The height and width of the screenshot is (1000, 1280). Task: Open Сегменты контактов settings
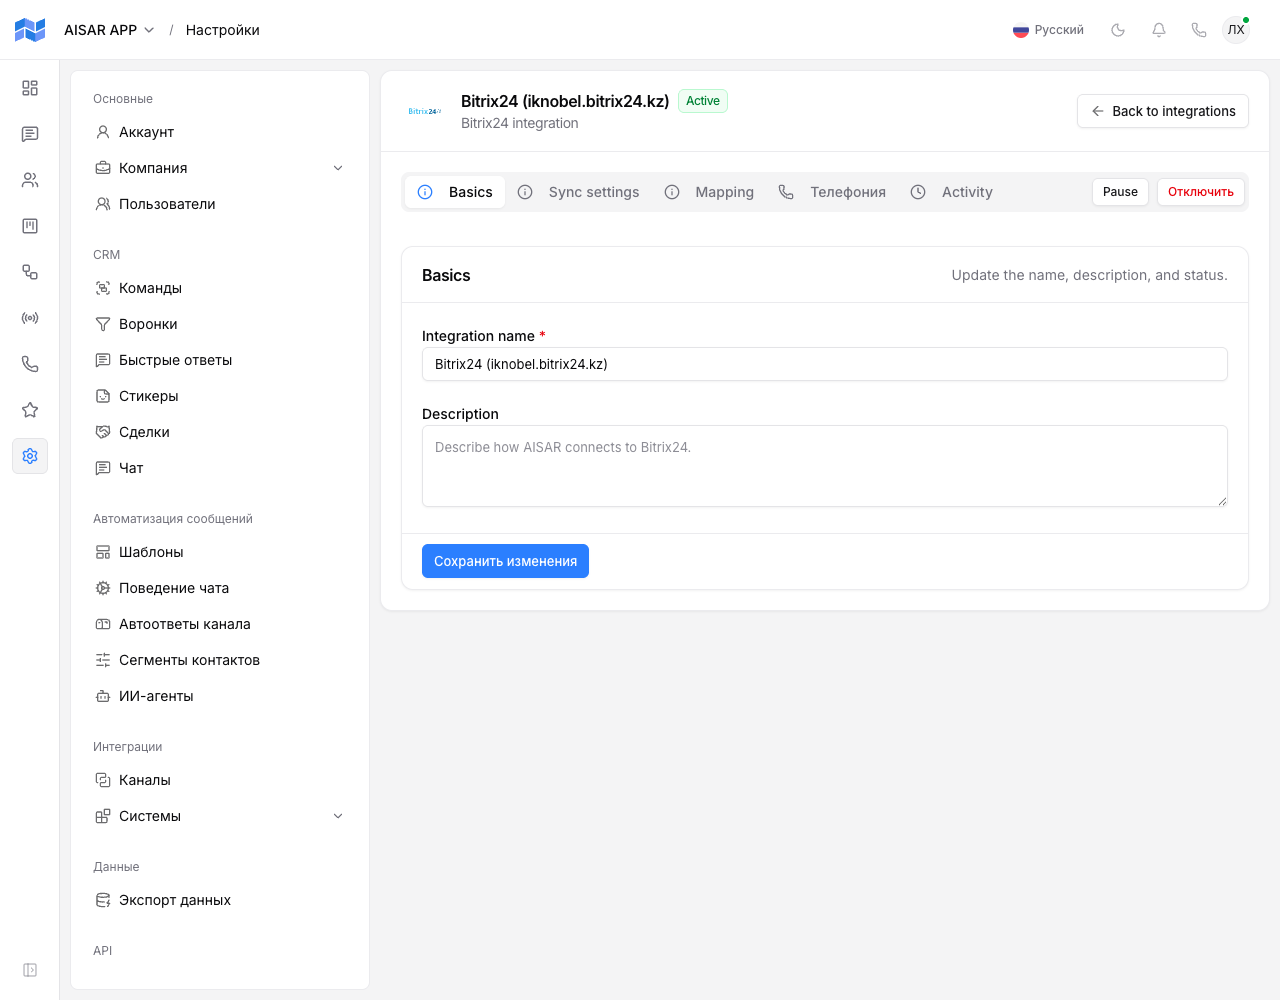point(220,660)
